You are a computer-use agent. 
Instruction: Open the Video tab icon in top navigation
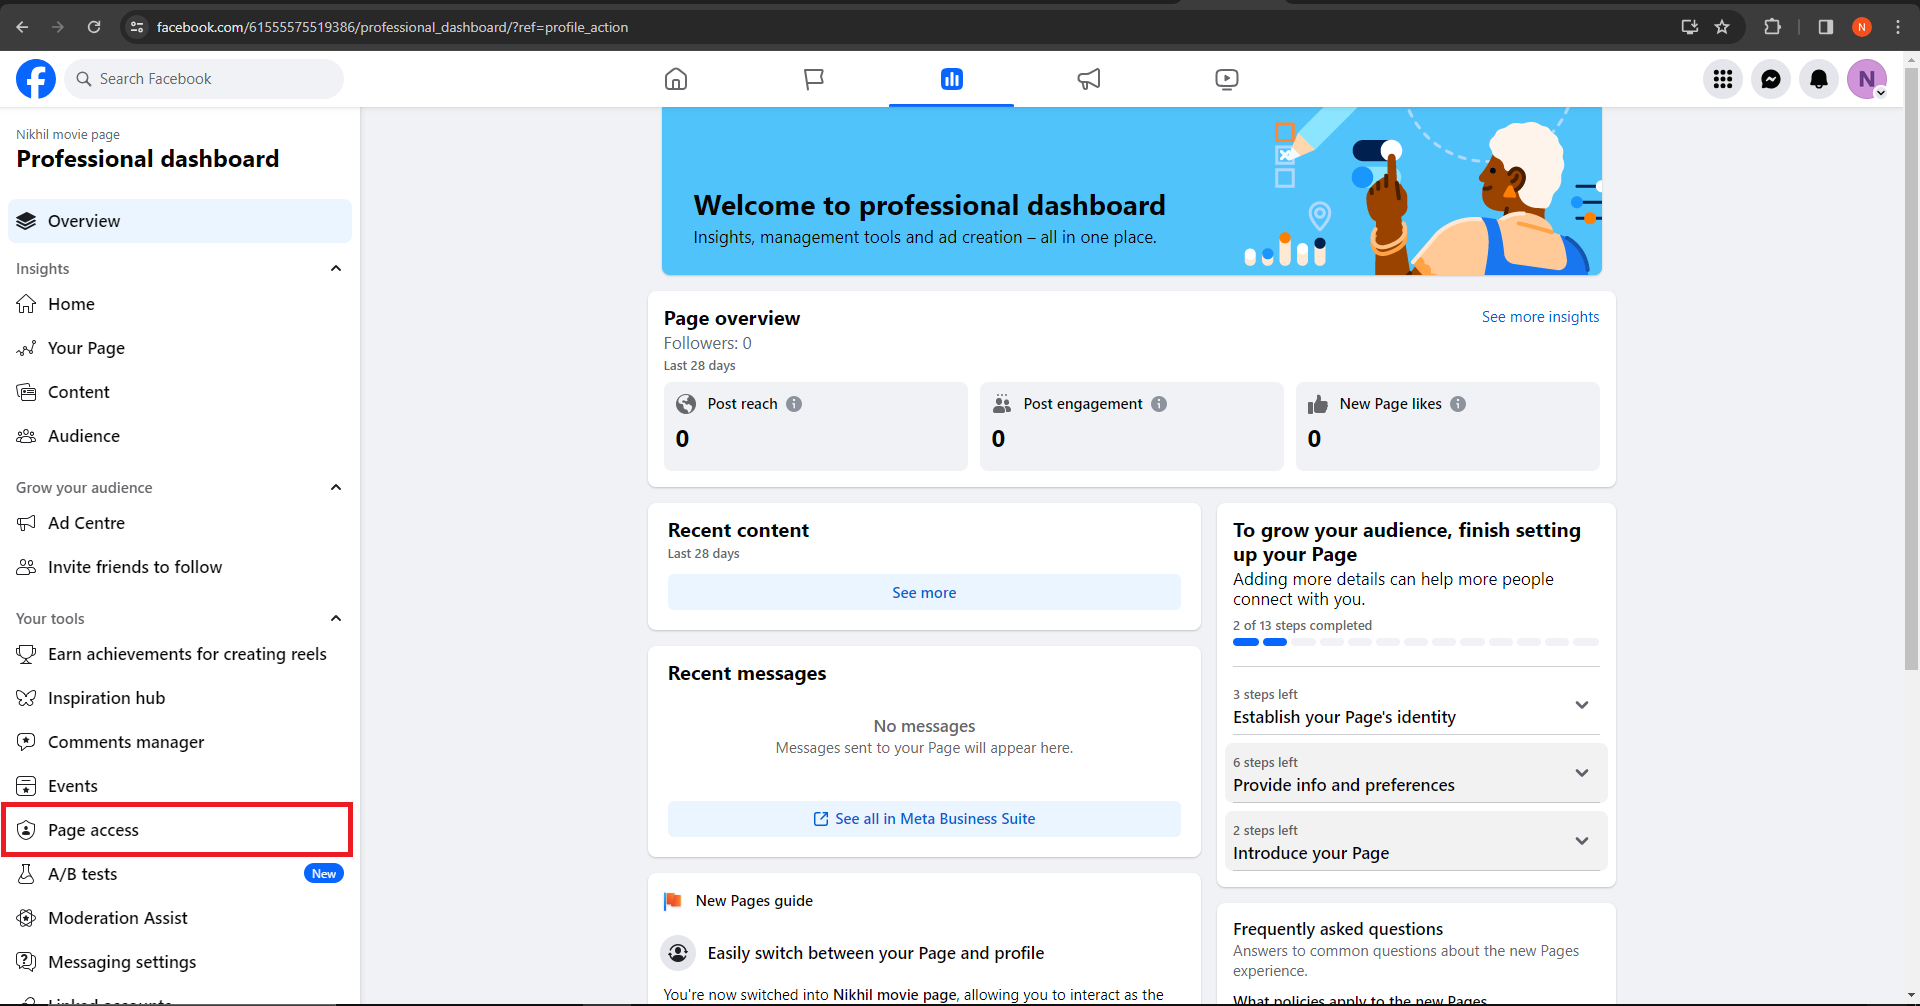coord(1227,79)
